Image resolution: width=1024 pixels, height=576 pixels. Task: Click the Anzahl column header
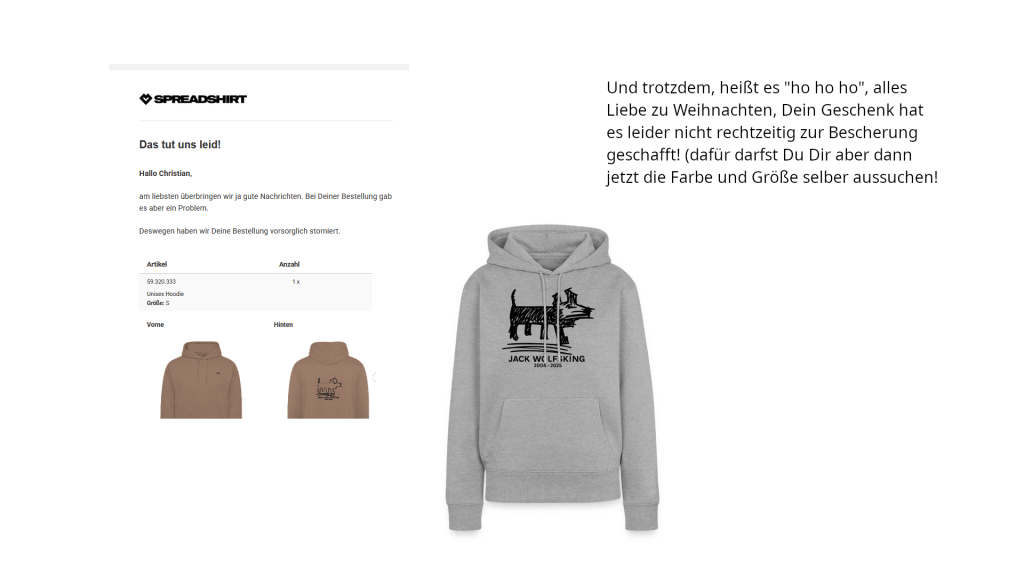coord(289,264)
